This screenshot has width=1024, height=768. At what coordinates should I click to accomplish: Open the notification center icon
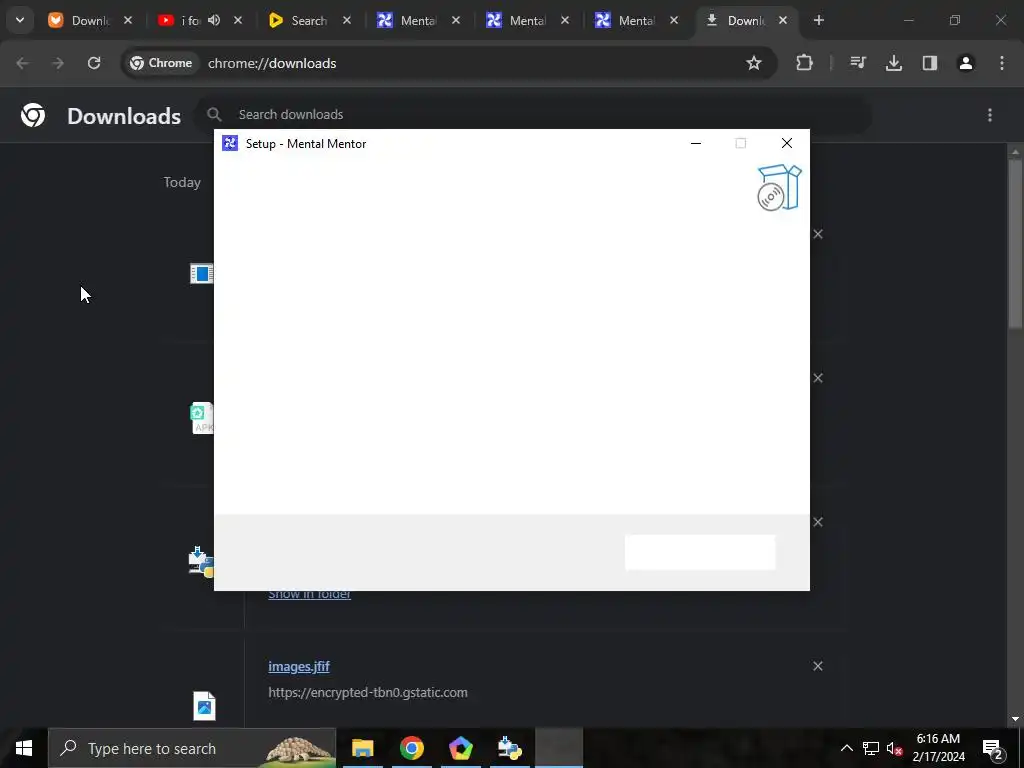click(993, 748)
